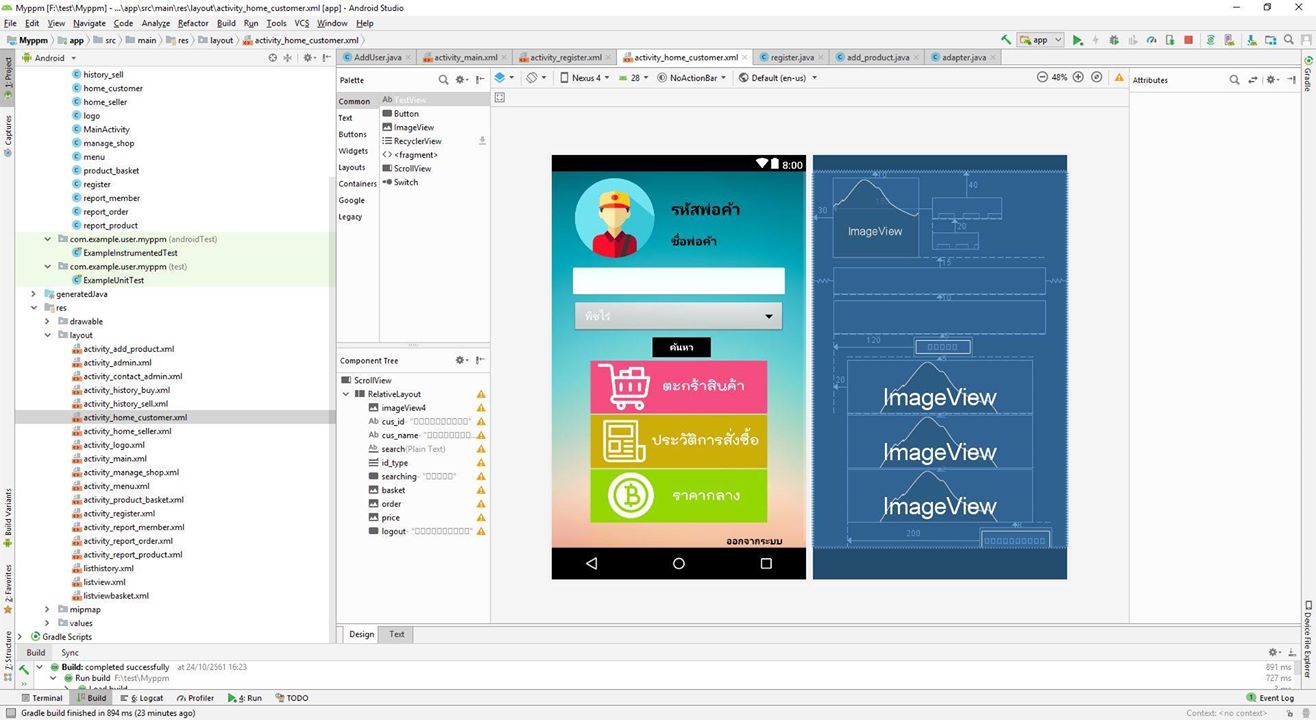This screenshot has width=1316, height=720.
Task: Open the Default (en-us) locale dropdown
Action: tap(778, 77)
